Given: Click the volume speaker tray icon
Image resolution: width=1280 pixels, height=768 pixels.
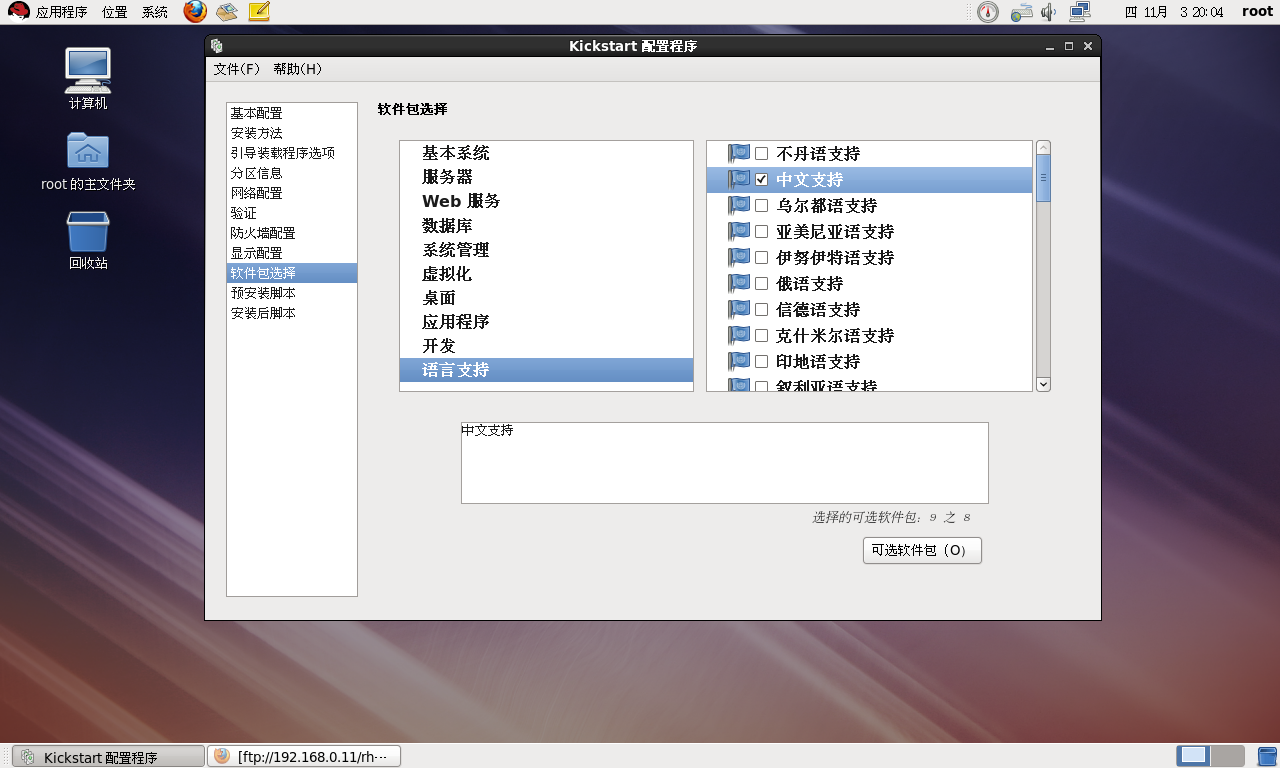Looking at the screenshot, I should pyautogui.click(x=1048, y=12).
